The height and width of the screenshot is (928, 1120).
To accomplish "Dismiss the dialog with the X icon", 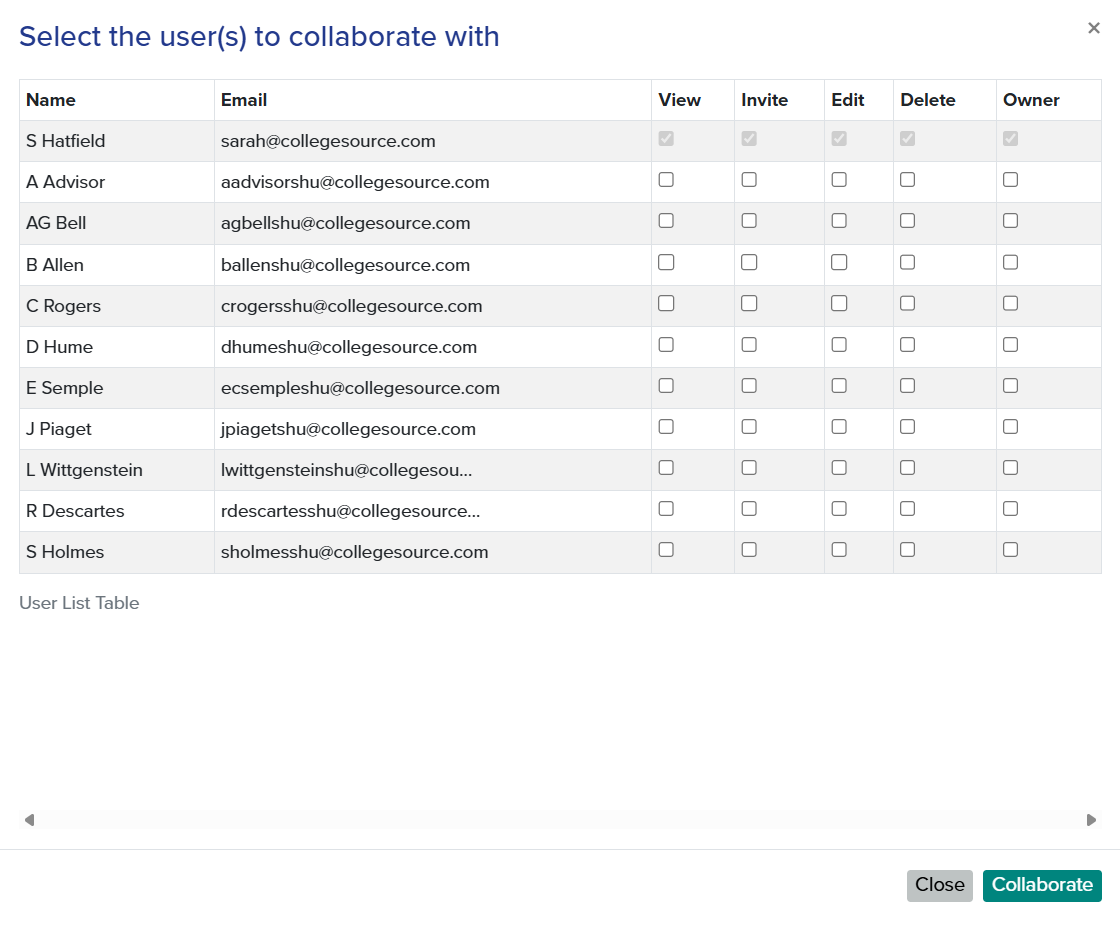I will [1094, 28].
